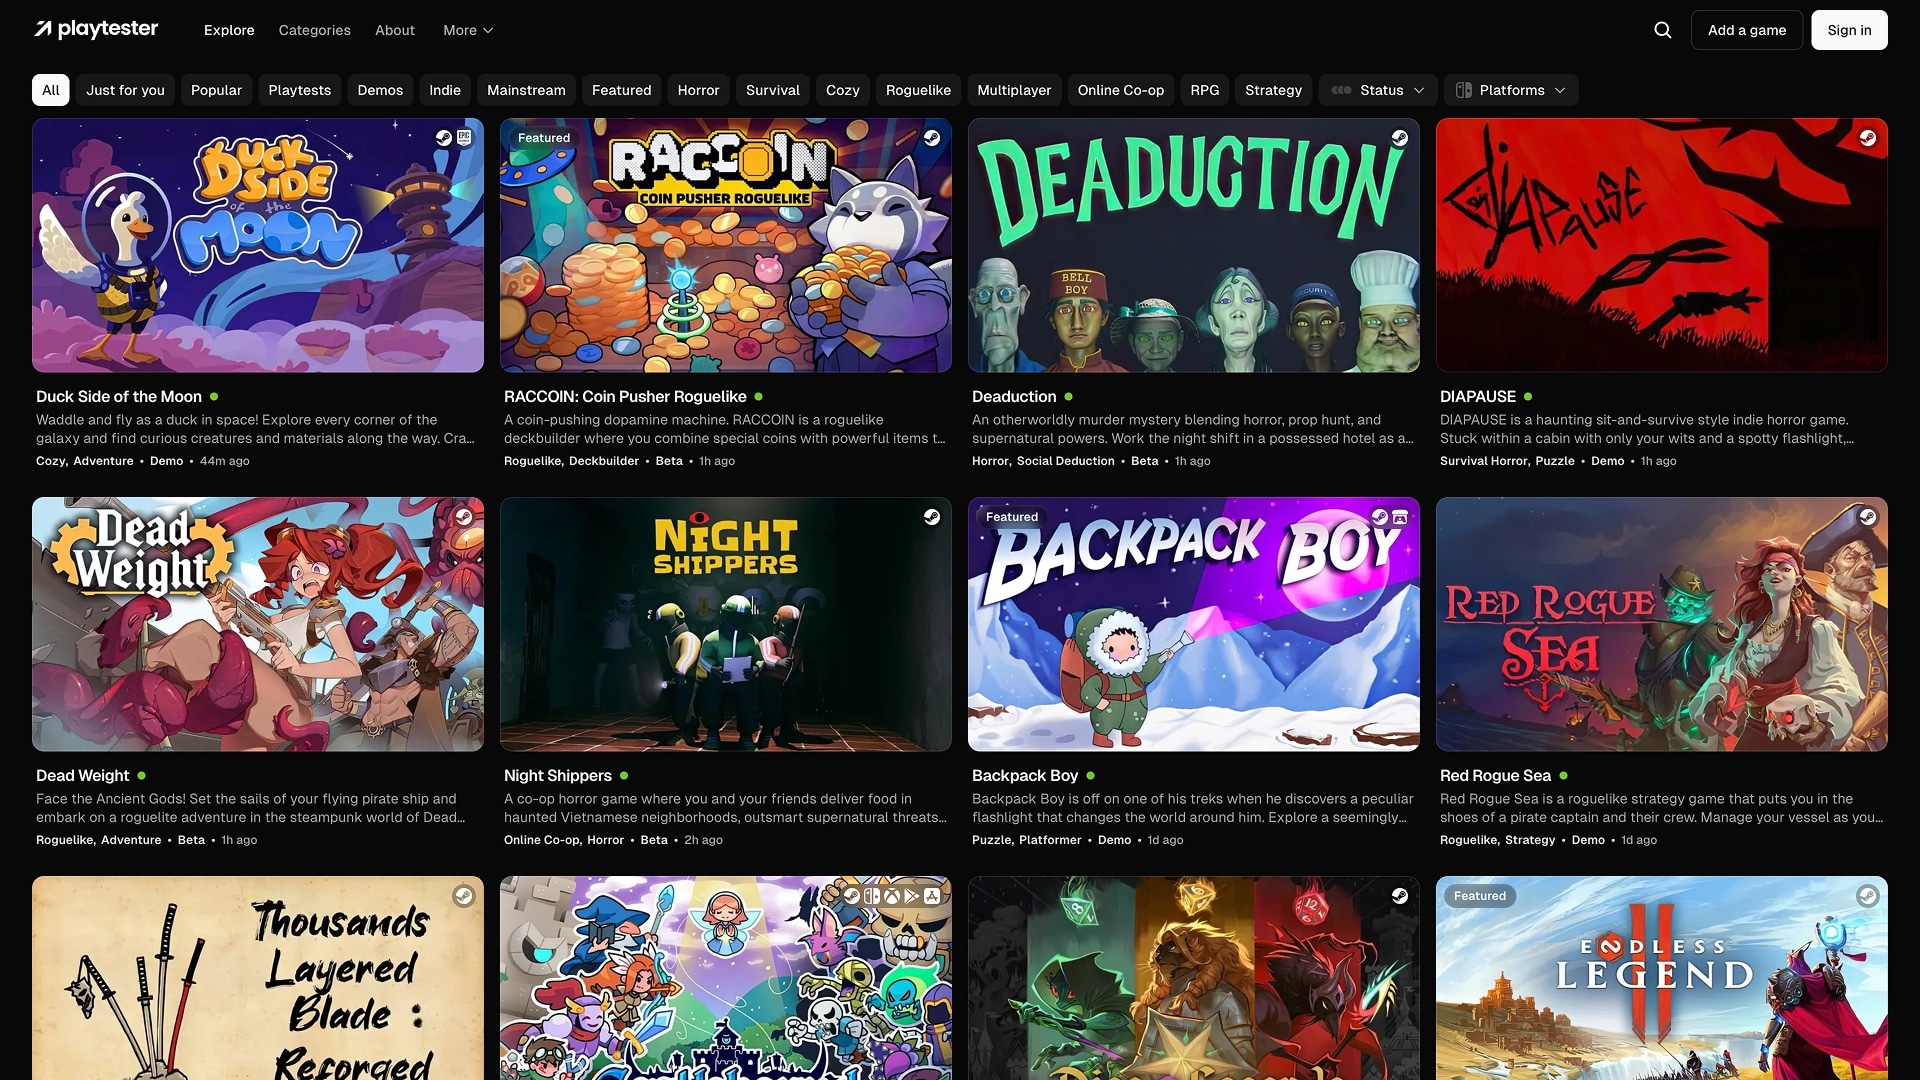Click Epic Games icon on Duck Side card
Viewport: 1920px width, 1080px height.
click(464, 138)
